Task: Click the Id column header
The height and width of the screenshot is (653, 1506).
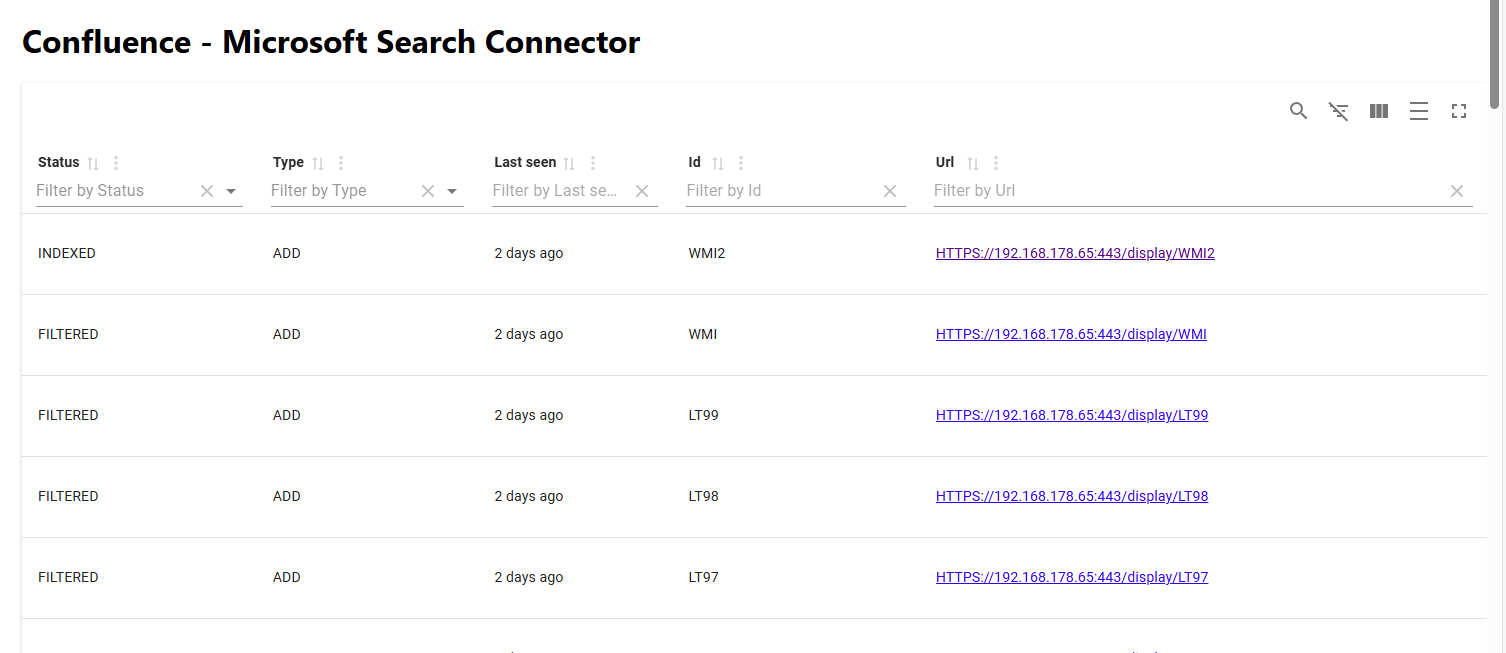Action: (695, 162)
